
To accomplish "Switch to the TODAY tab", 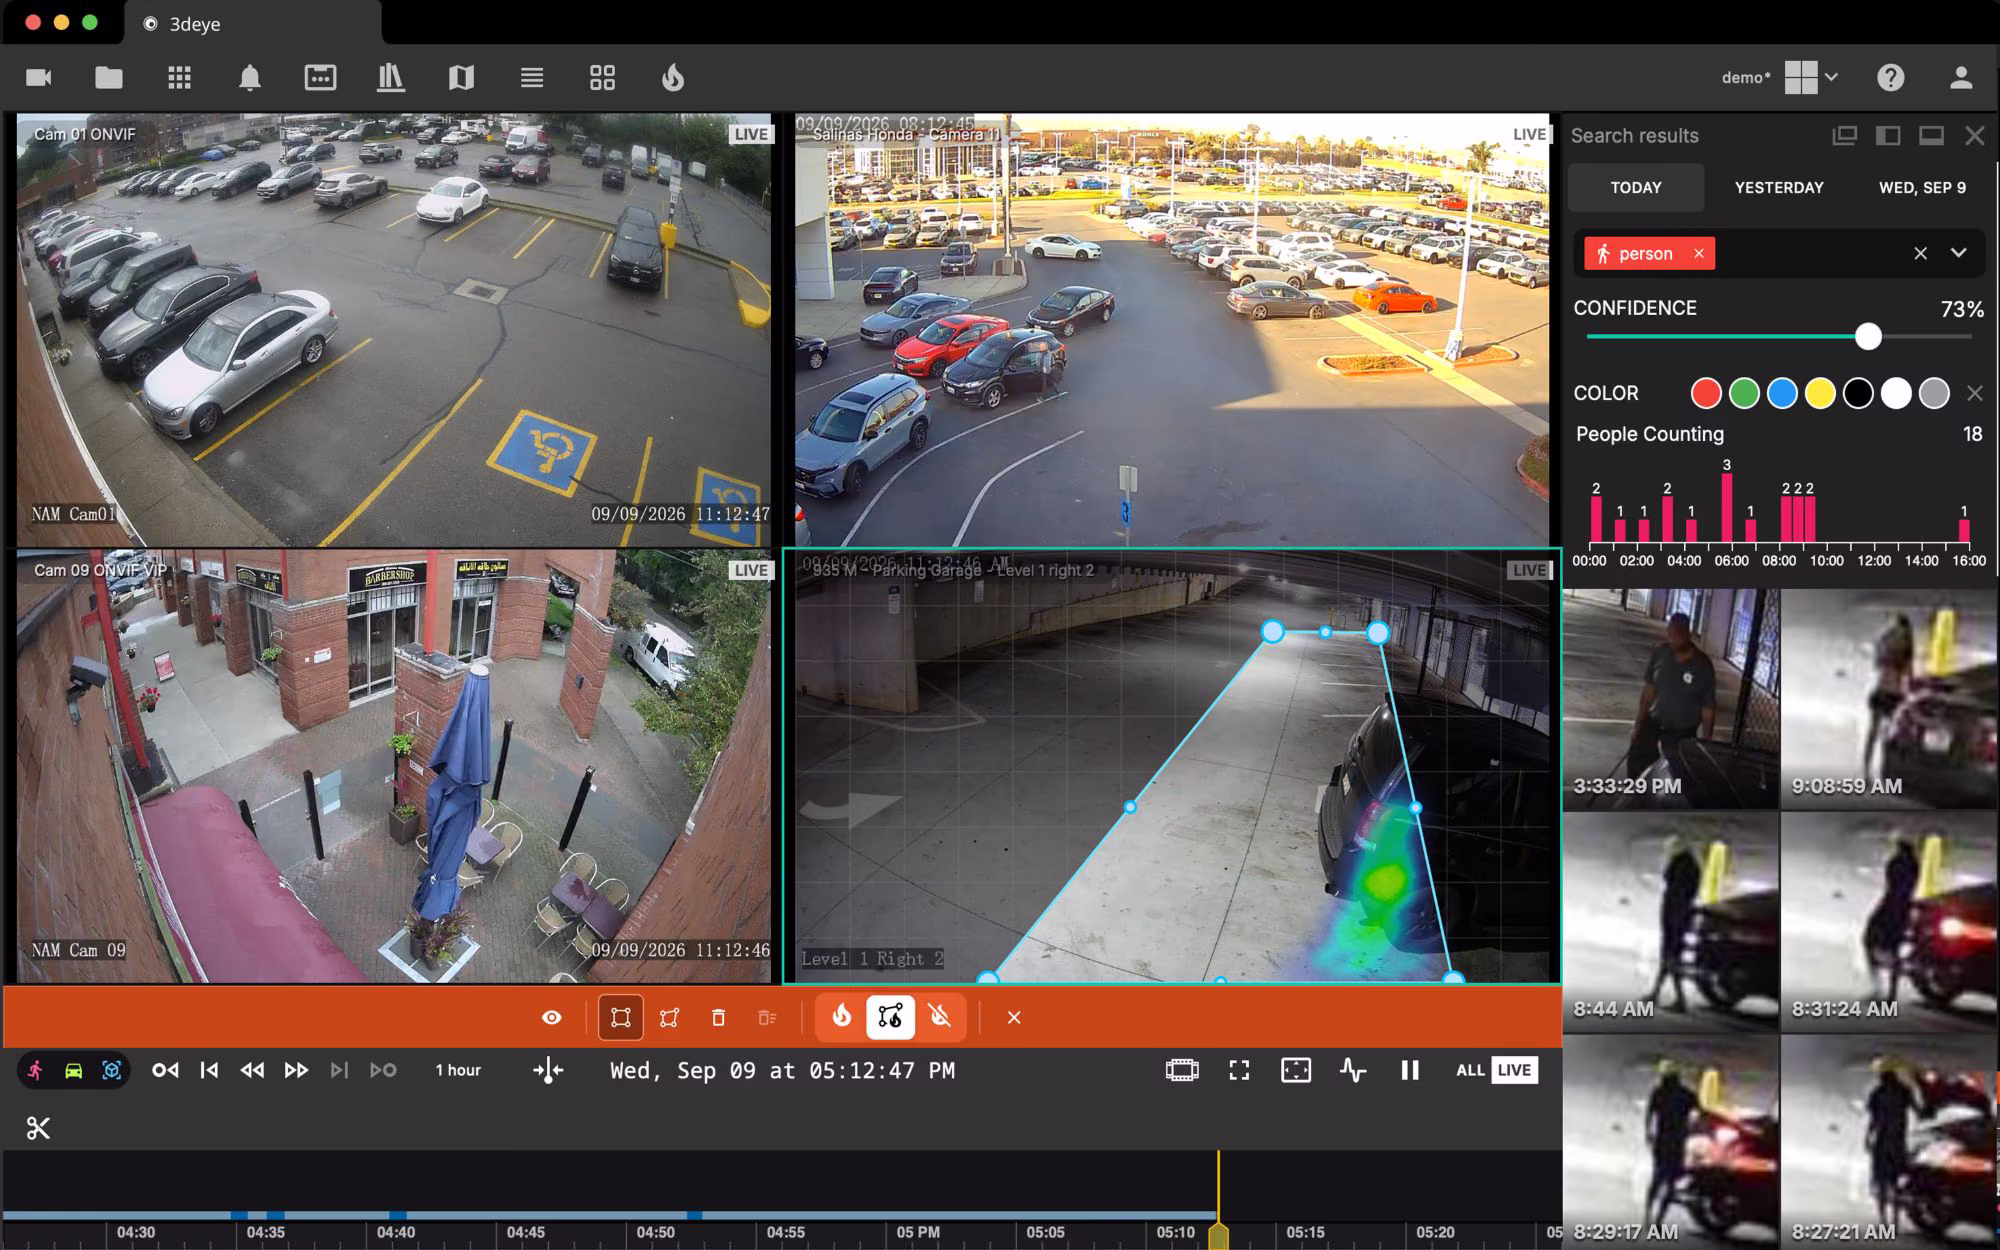I will click(1636, 187).
